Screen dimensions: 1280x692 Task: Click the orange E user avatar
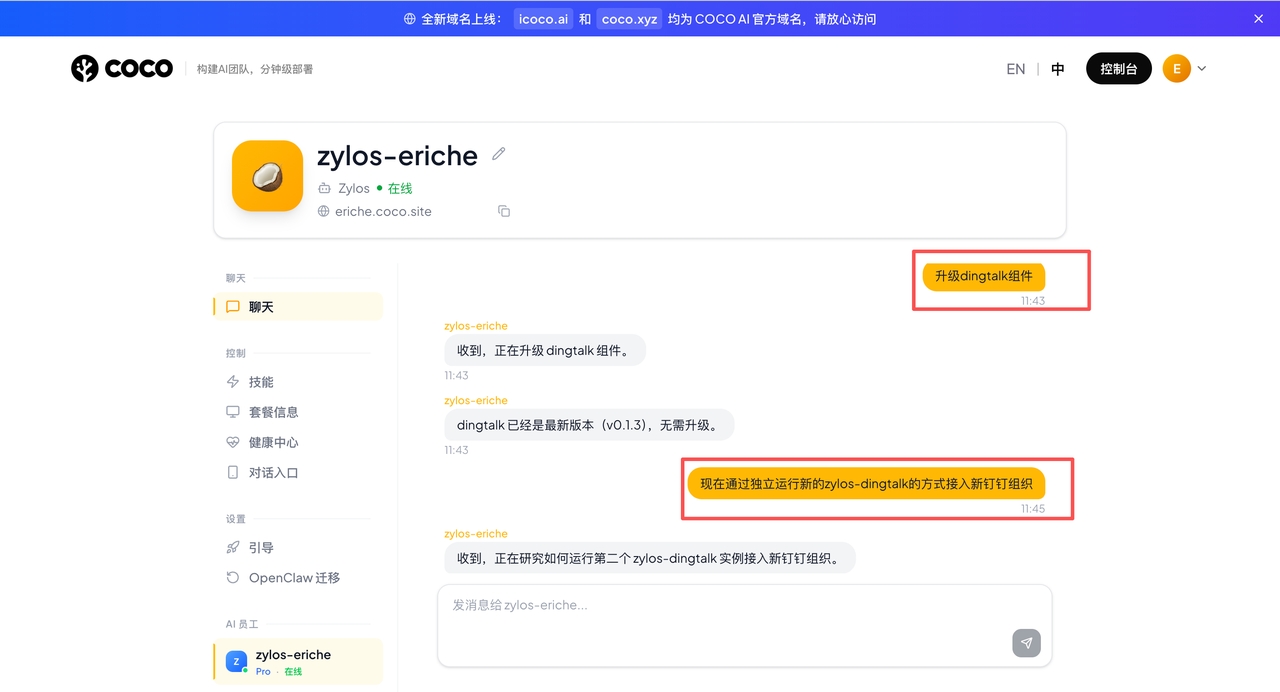point(1177,69)
